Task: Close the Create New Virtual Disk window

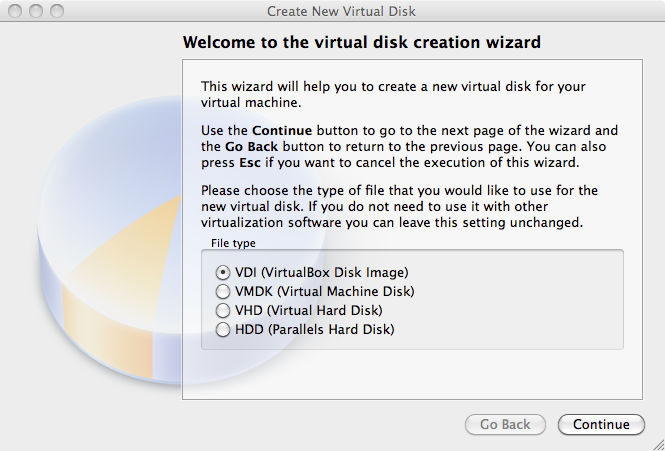Action: [15, 11]
